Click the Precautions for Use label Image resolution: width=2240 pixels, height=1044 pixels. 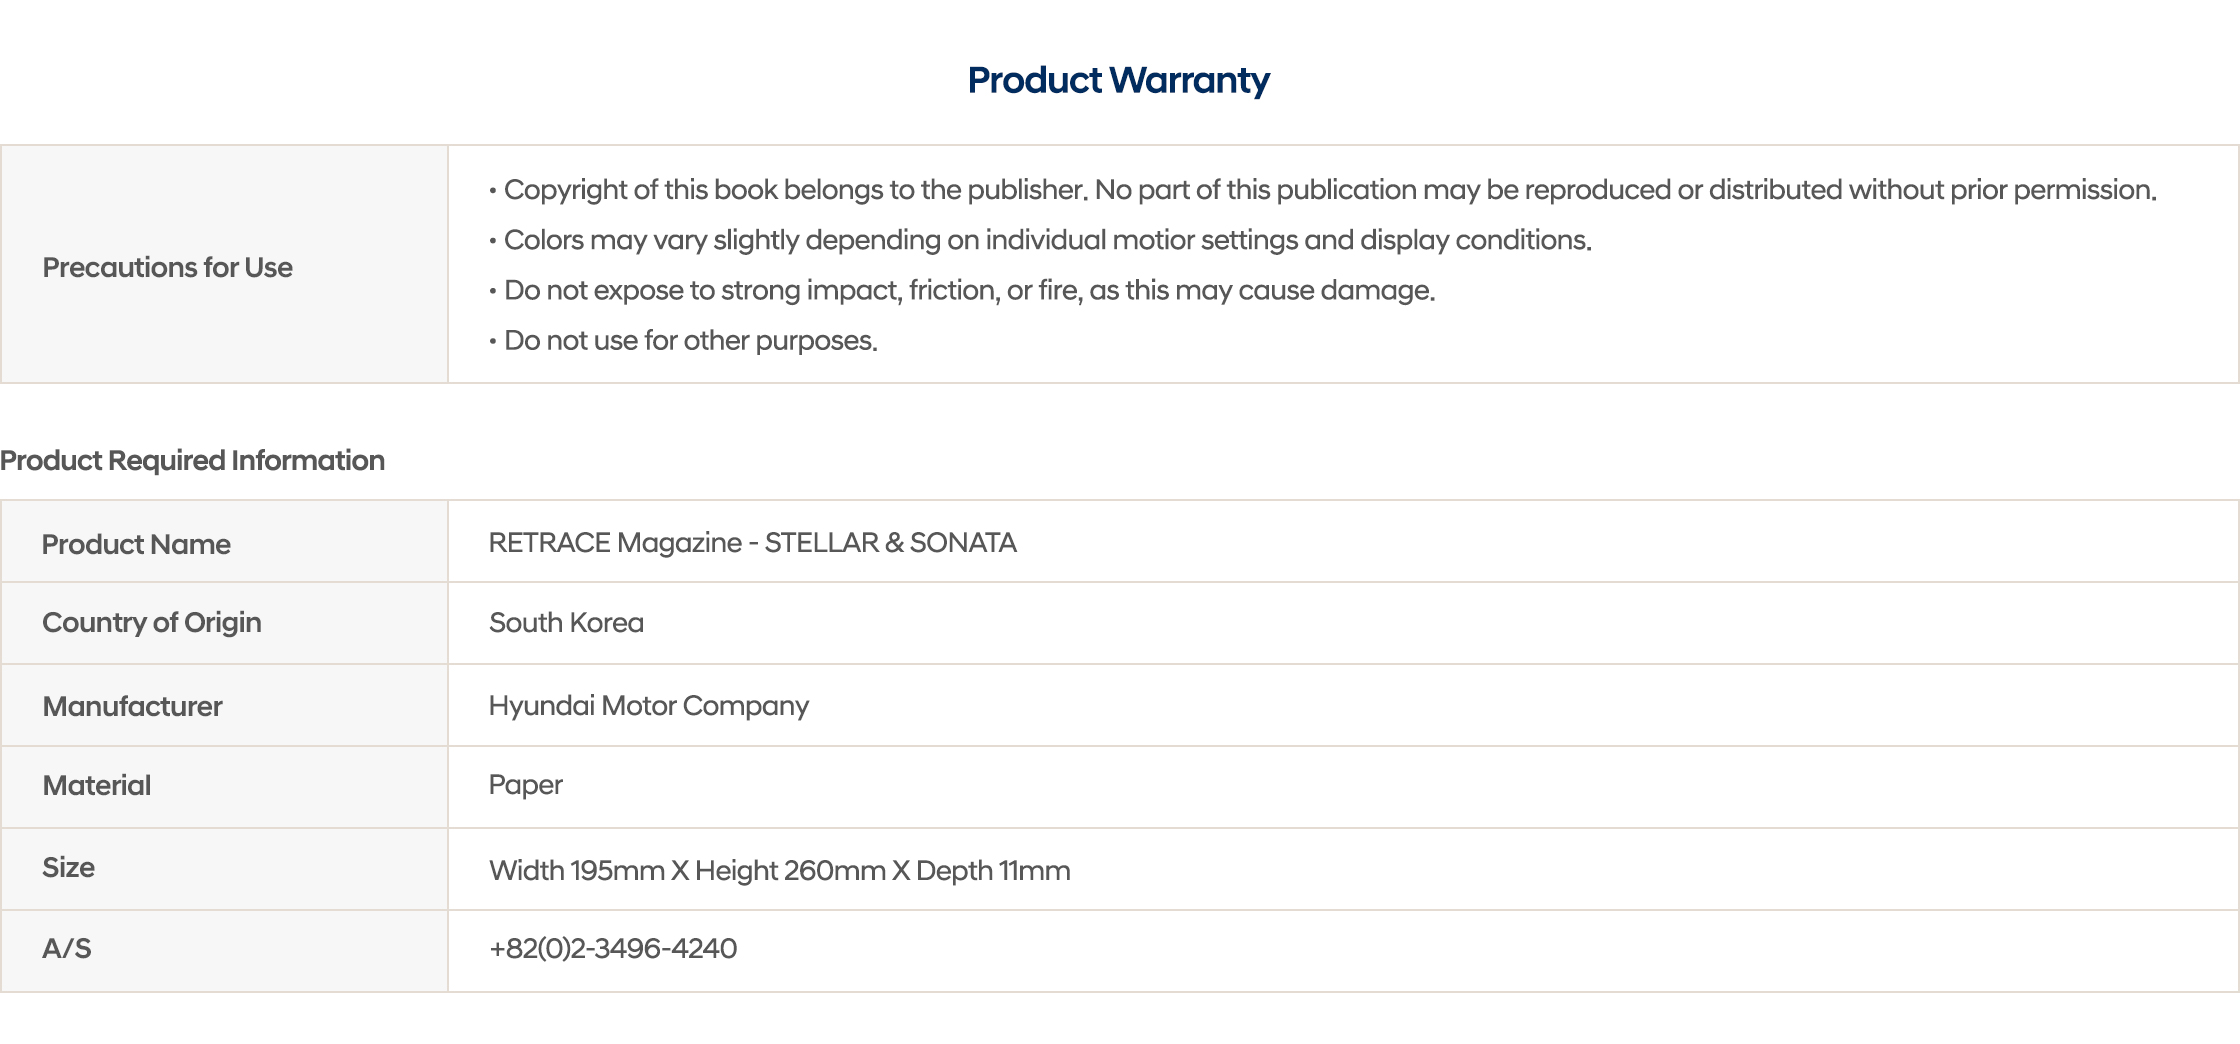point(167,267)
